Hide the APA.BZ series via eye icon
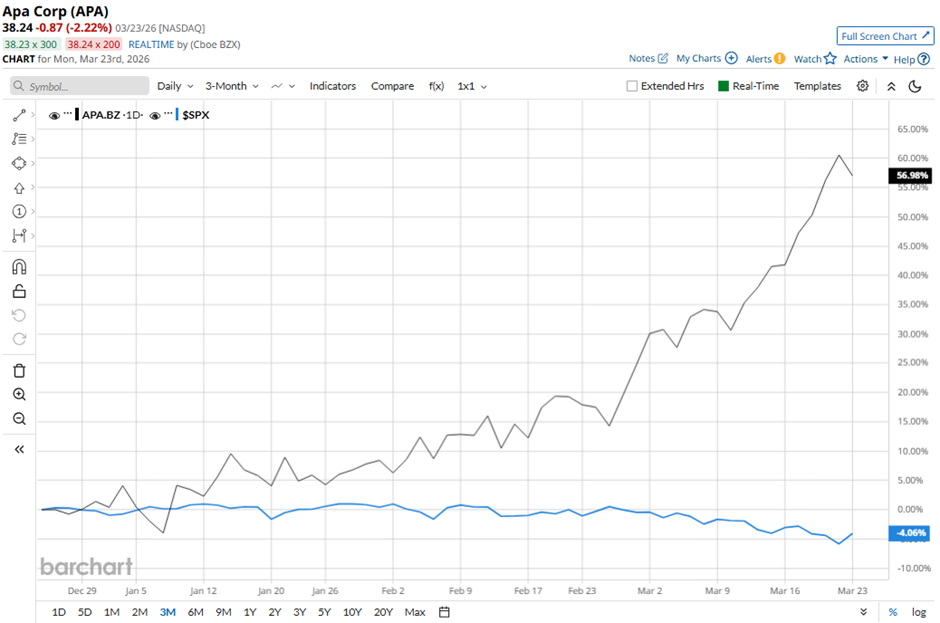The height and width of the screenshot is (623, 940). pos(55,115)
